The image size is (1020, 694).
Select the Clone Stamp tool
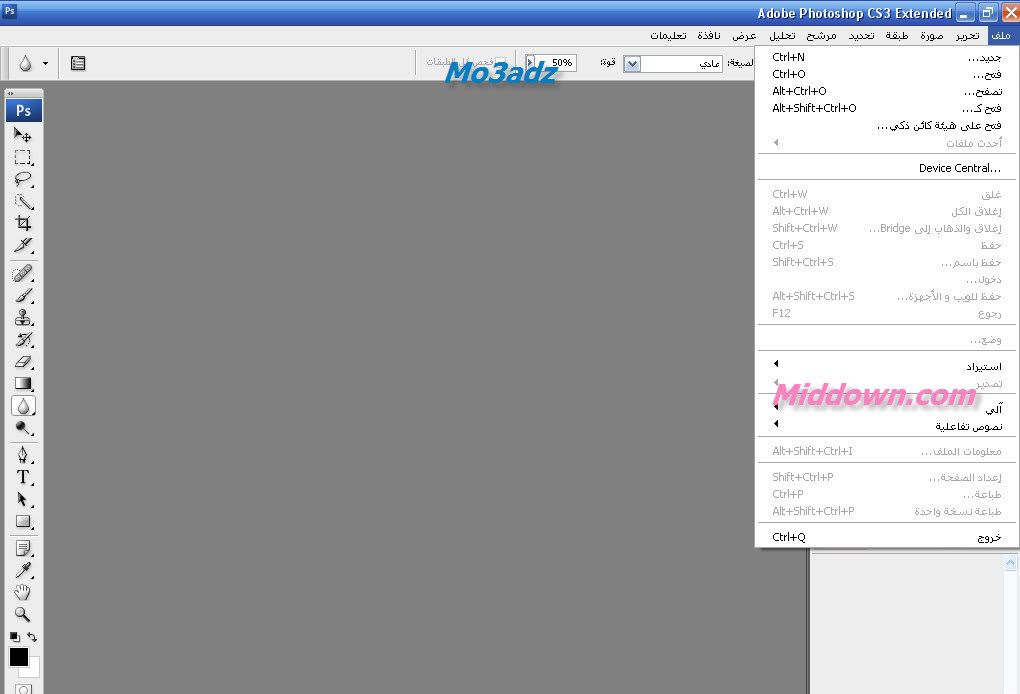tap(23, 317)
